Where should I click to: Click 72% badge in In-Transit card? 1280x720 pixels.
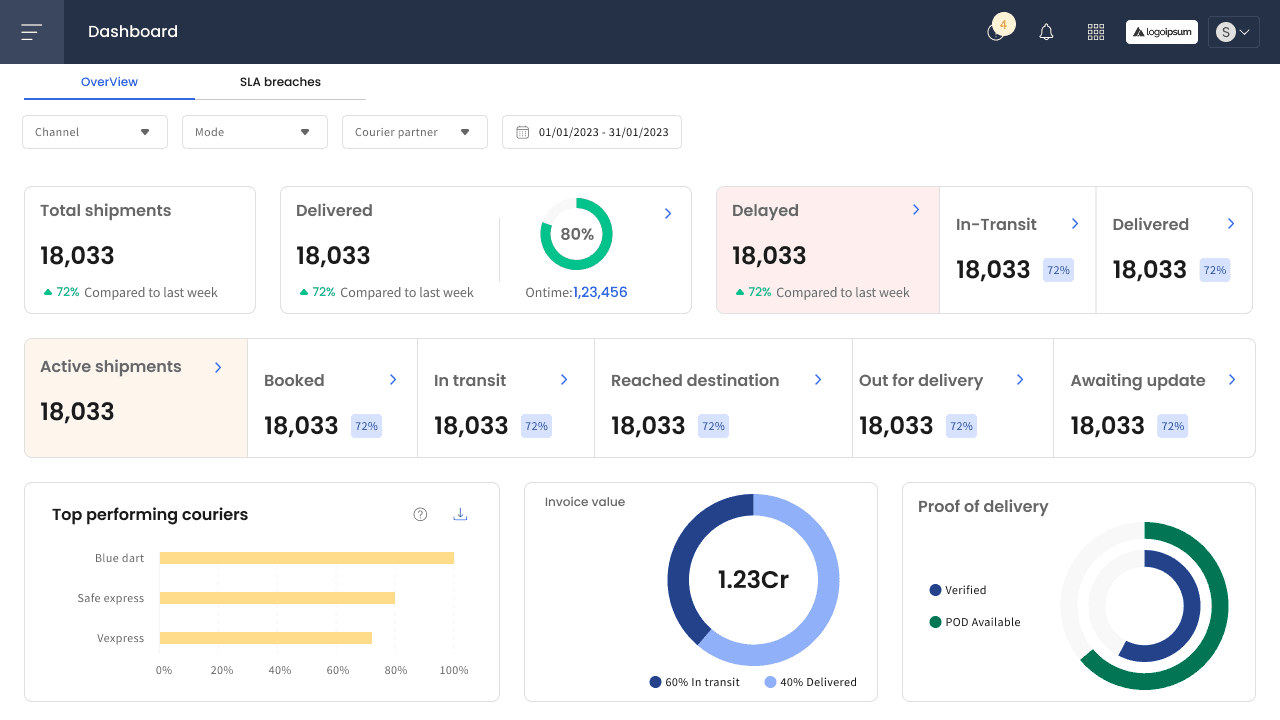(x=1058, y=270)
